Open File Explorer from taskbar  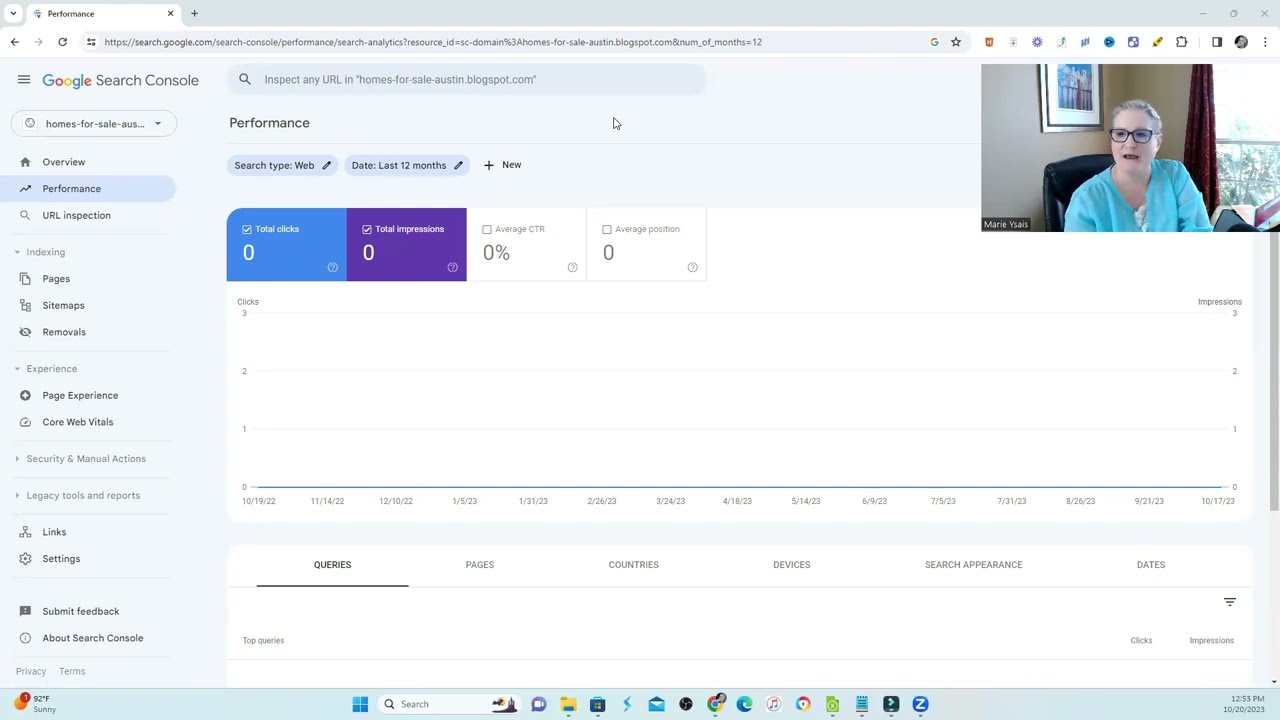coord(568,704)
